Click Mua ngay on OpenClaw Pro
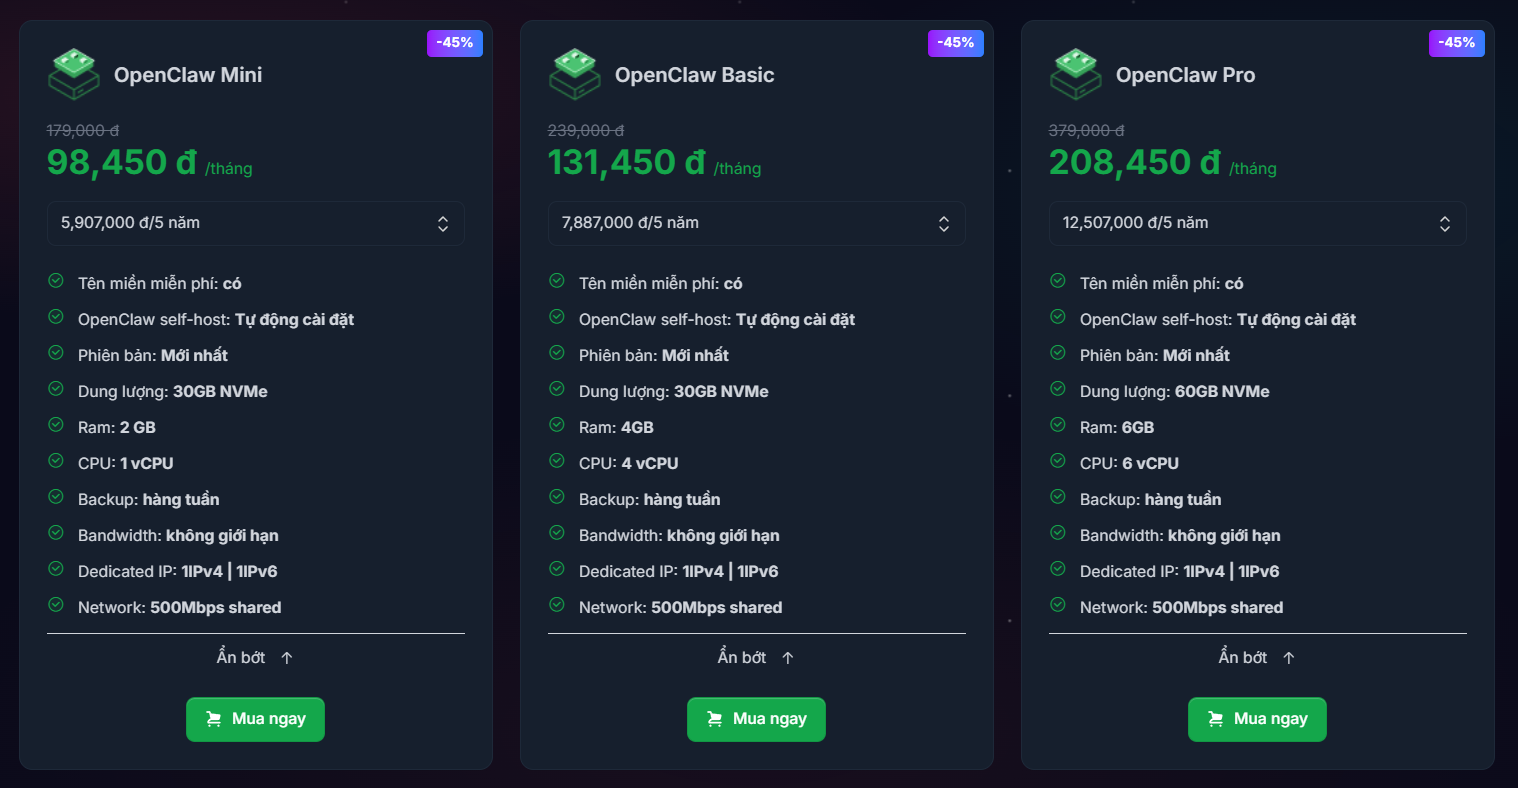1518x788 pixels. click(1257, 719)
